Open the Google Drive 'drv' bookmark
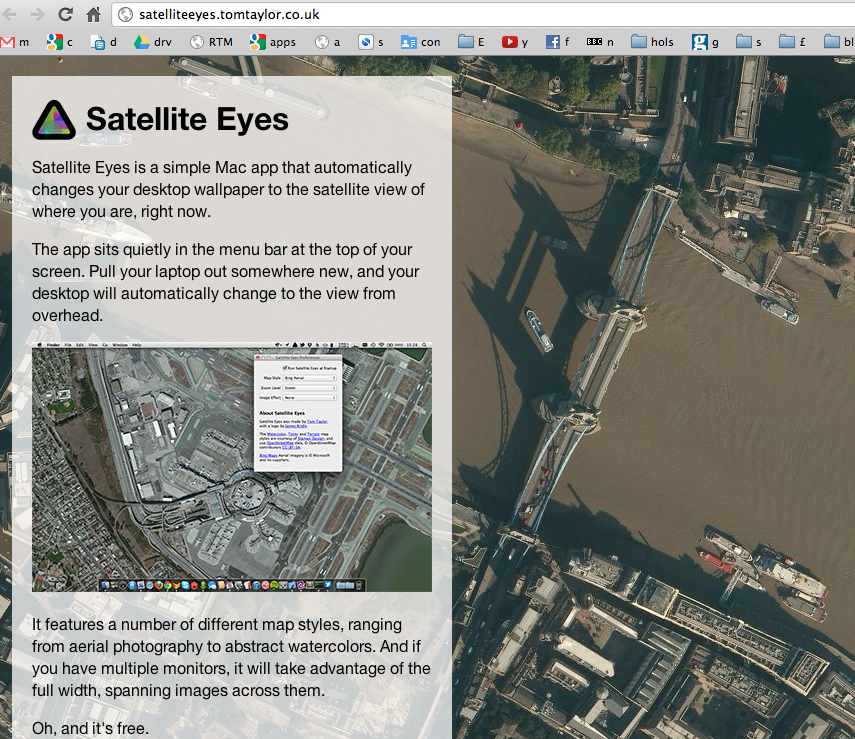855x739 pixels. [x=153, y=42]
